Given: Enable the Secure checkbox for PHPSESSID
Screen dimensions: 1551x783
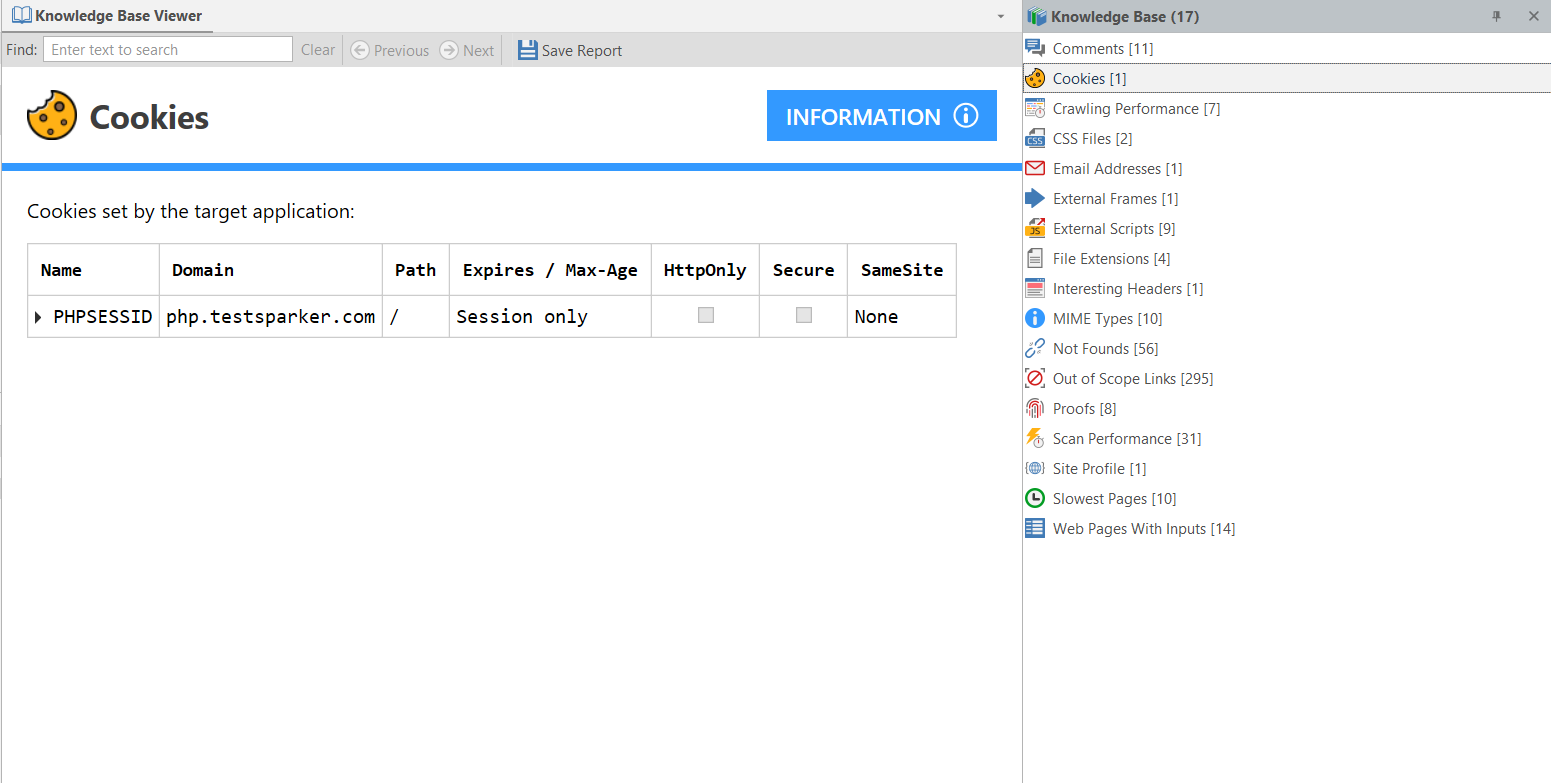Looking at the screenshot, I should [x=802, y=315].
